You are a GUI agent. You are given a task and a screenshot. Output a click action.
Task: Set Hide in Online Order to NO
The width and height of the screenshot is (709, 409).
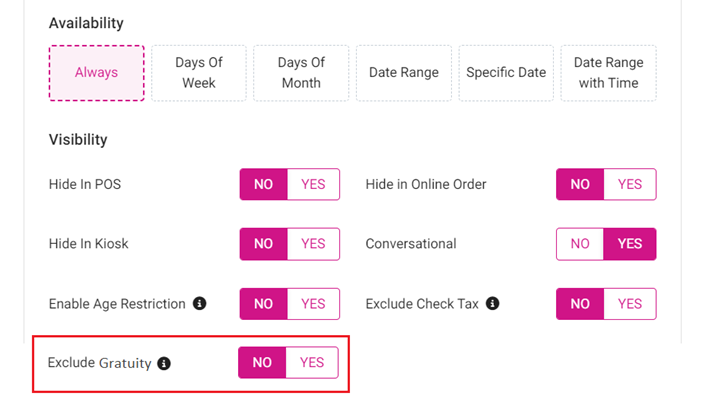tap(580, 184)
